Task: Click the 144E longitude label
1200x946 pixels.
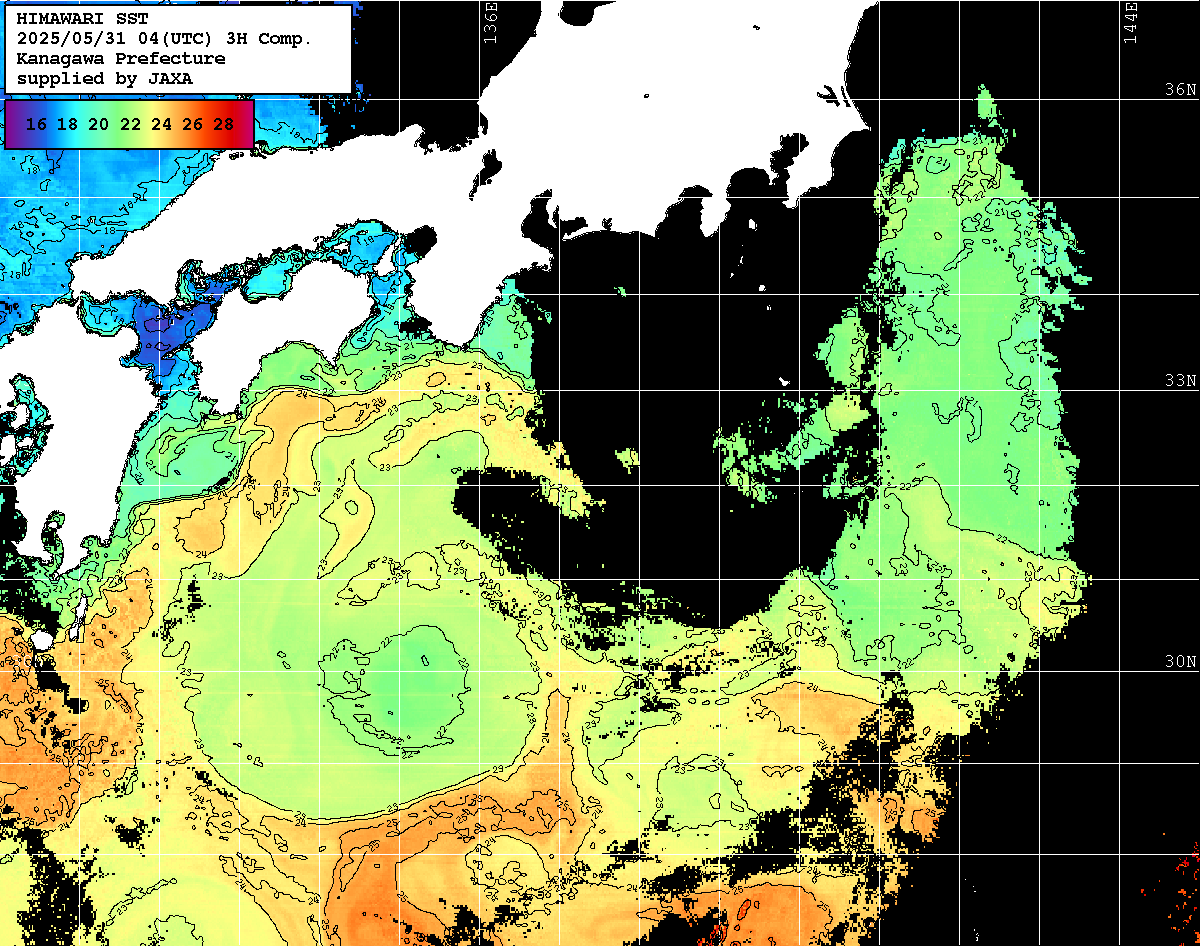Action: point(1131,22)
